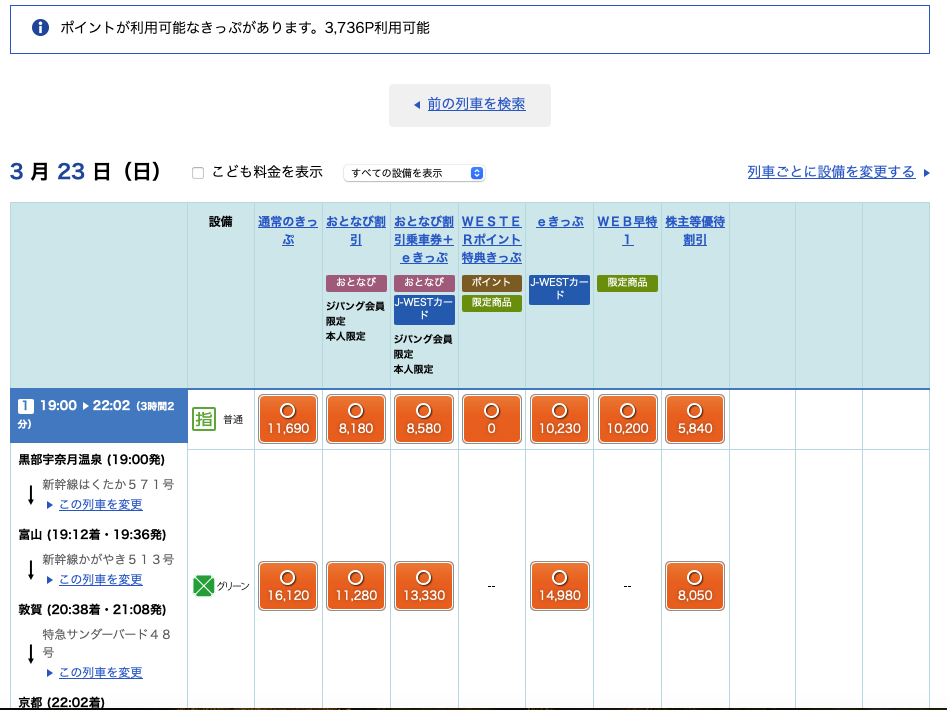This screenshot has height=710, width=947.
Task: Select the 11,690 yen regular ticket fare
Action: [x=288, y=419]
